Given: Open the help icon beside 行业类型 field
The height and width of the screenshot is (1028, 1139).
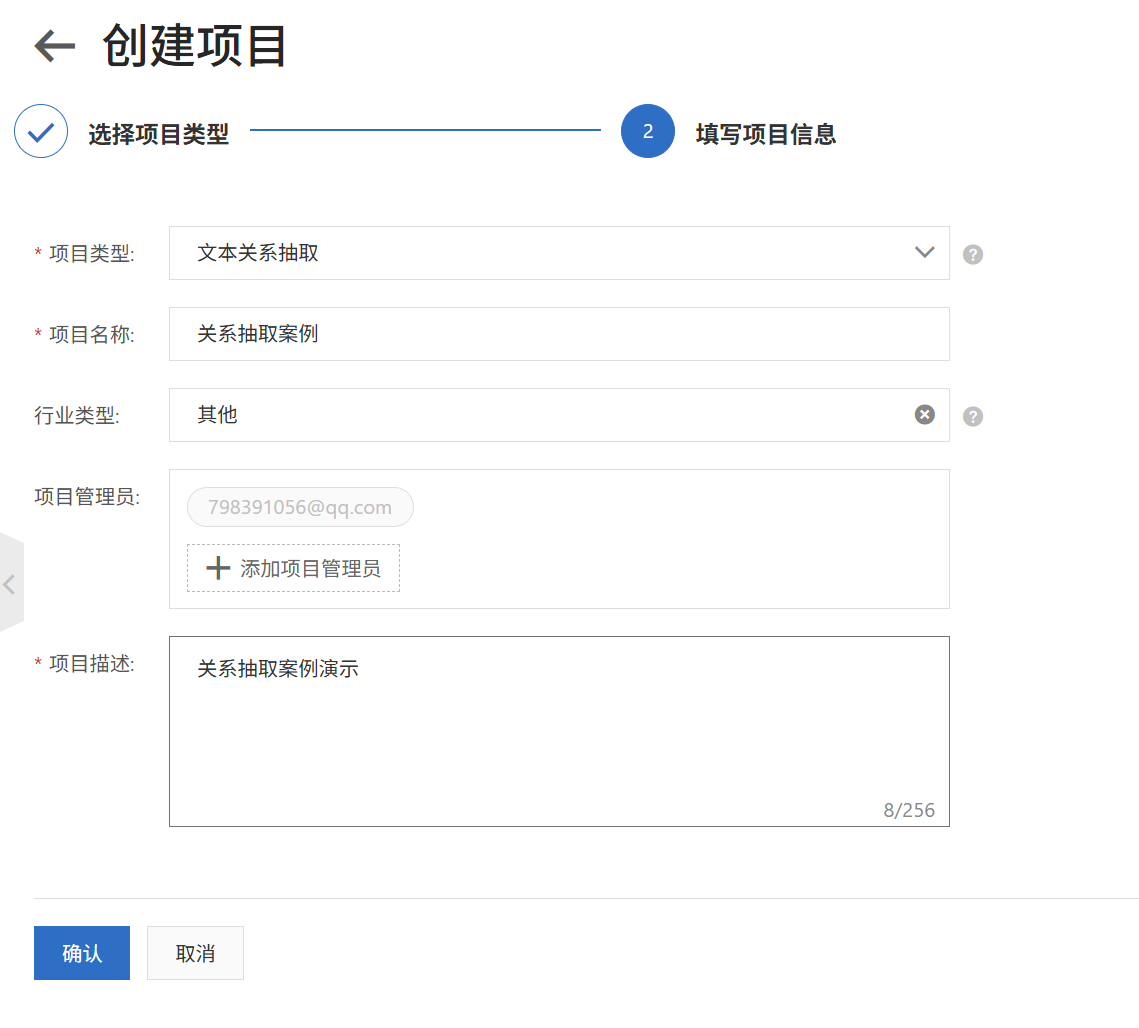Looking at the screenshot, I should click(x=972, y=416).
